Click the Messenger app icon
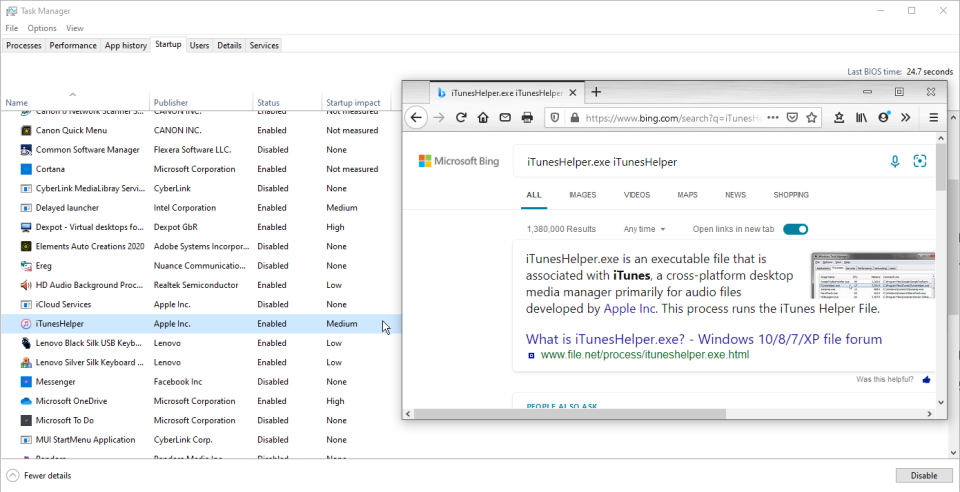 tap(26, 382)
